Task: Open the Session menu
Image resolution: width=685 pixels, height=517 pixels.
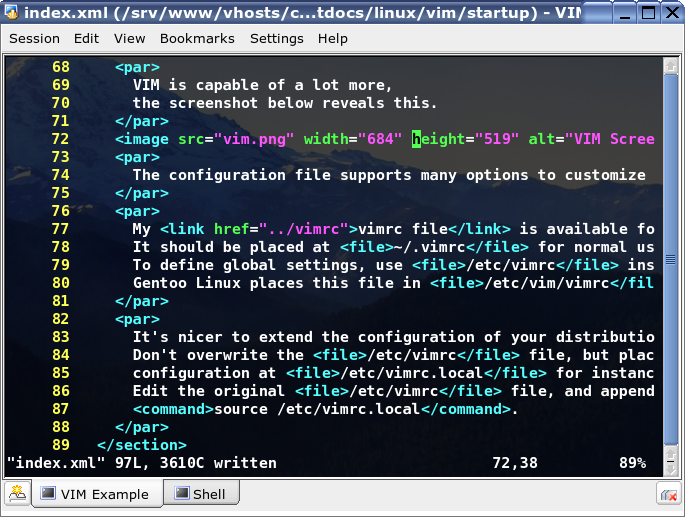Action: 35,39
